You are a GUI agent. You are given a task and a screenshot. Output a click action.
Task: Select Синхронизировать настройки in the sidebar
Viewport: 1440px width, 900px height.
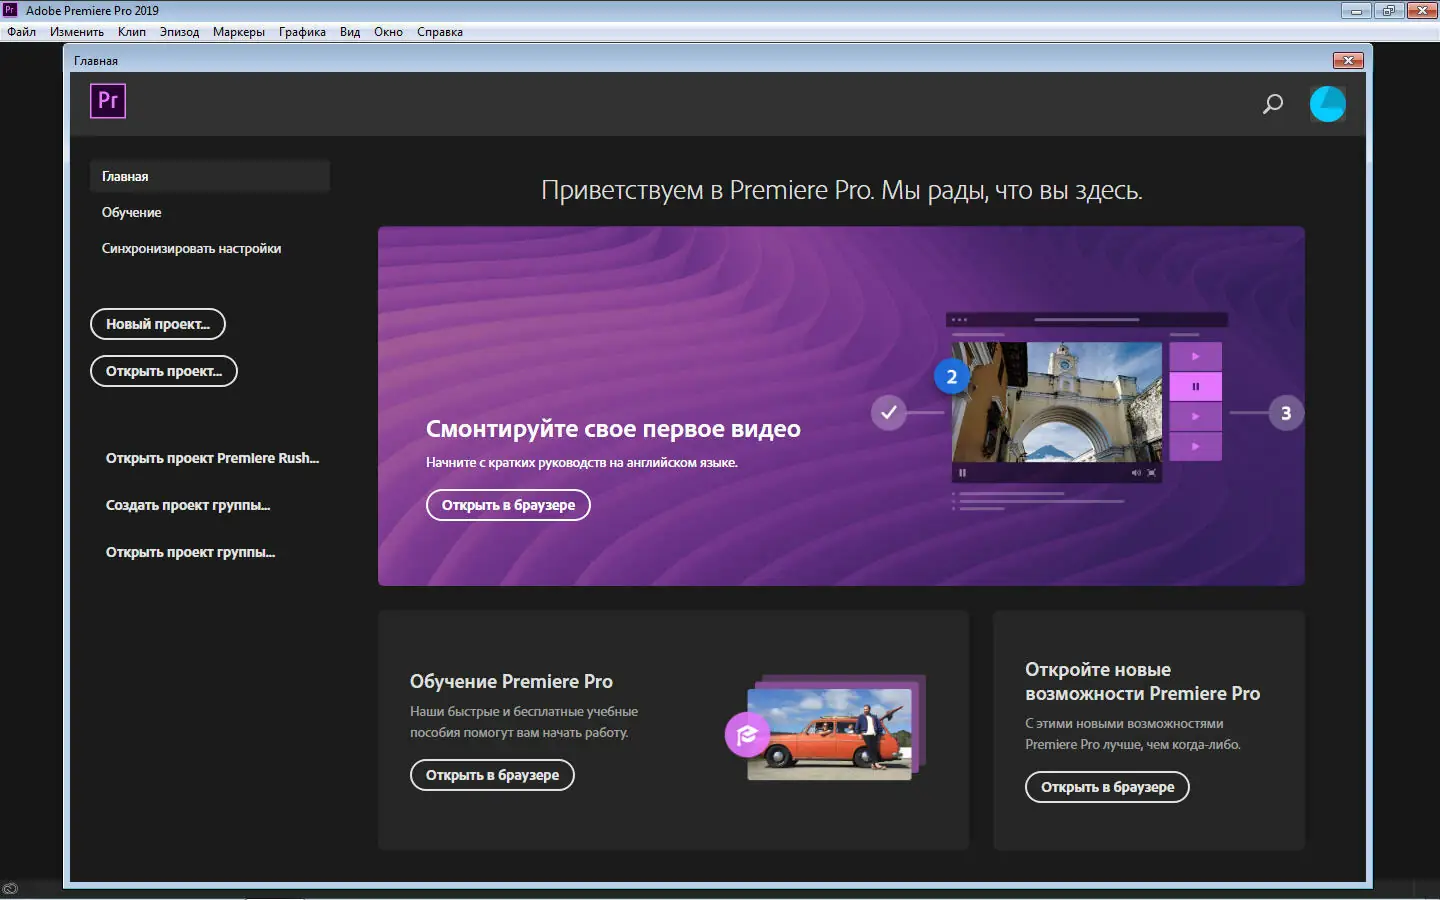tap(191, 248)
